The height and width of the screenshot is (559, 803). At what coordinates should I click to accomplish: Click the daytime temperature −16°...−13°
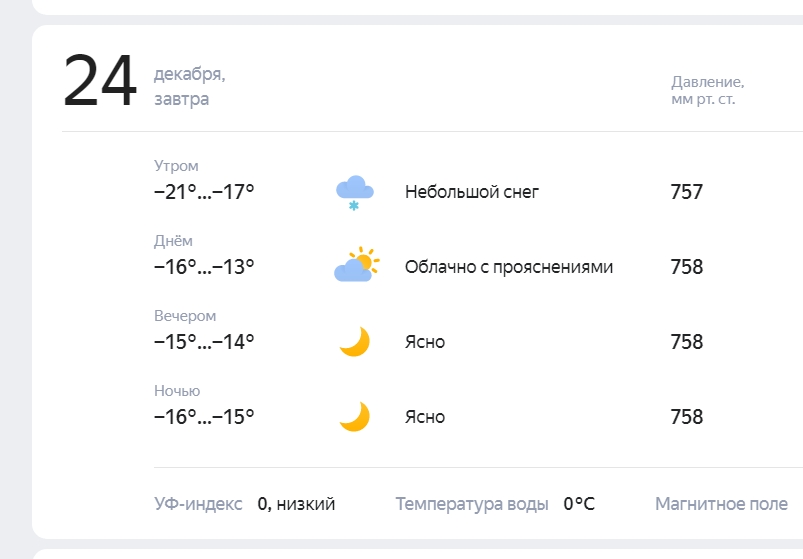(x=204, y=267)
